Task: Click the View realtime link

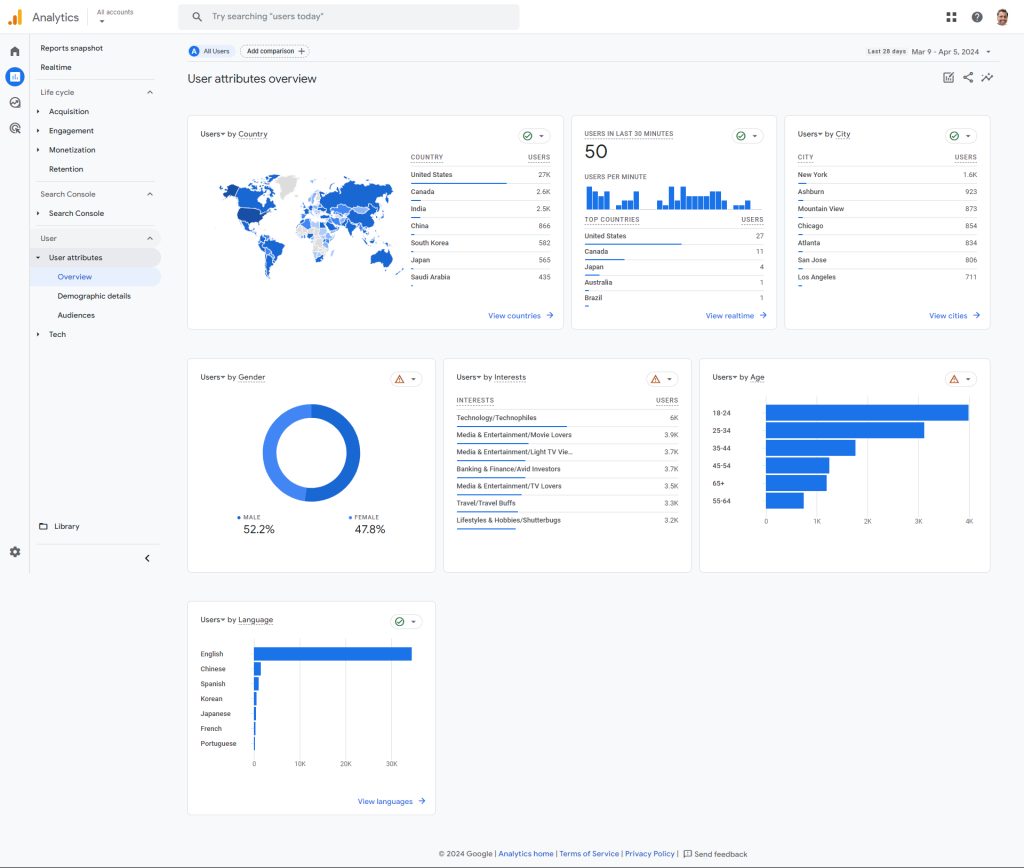Action: (x=735, y=316)
